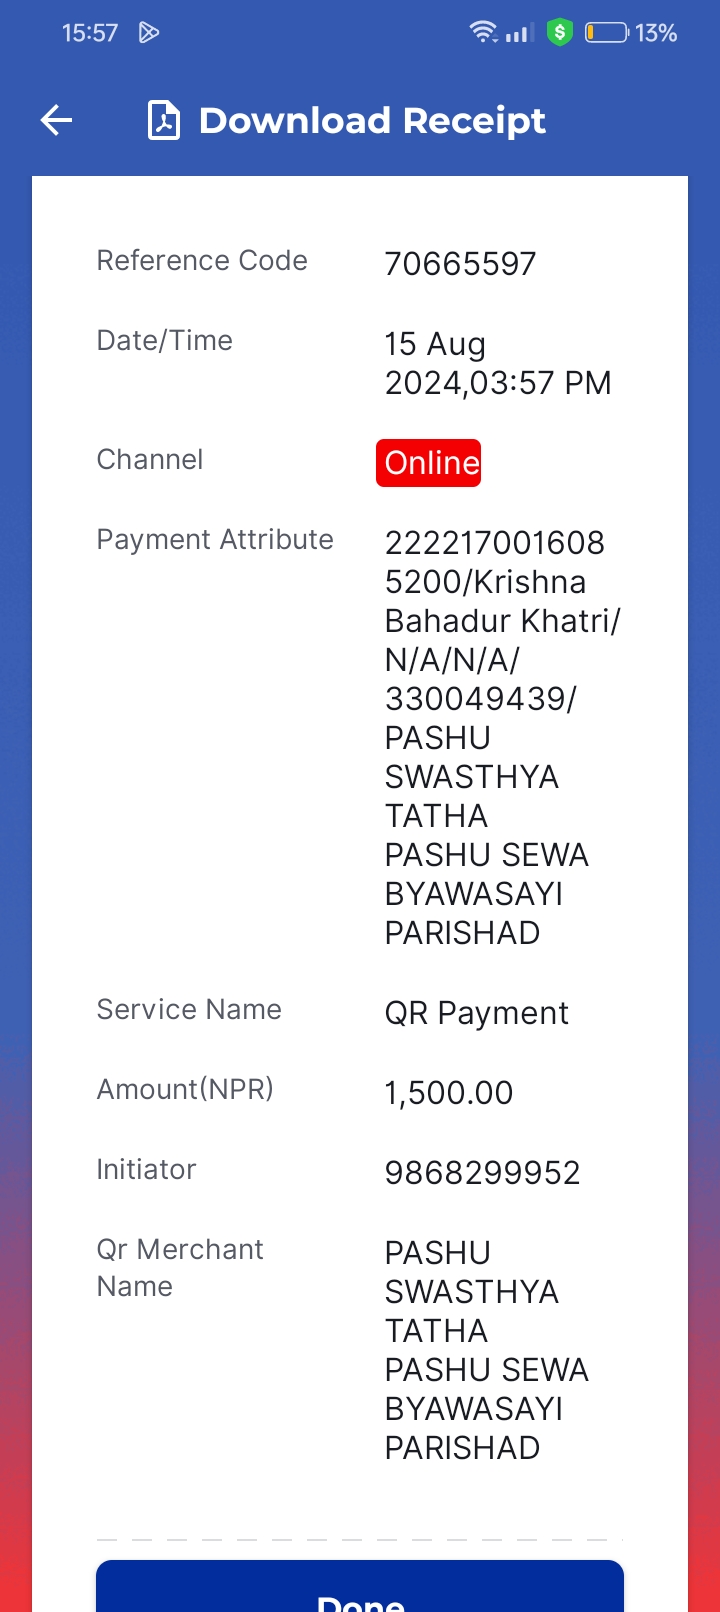Click the Done button
Viewport: 720px width, 1612px height.
(x=360, y=1586)
